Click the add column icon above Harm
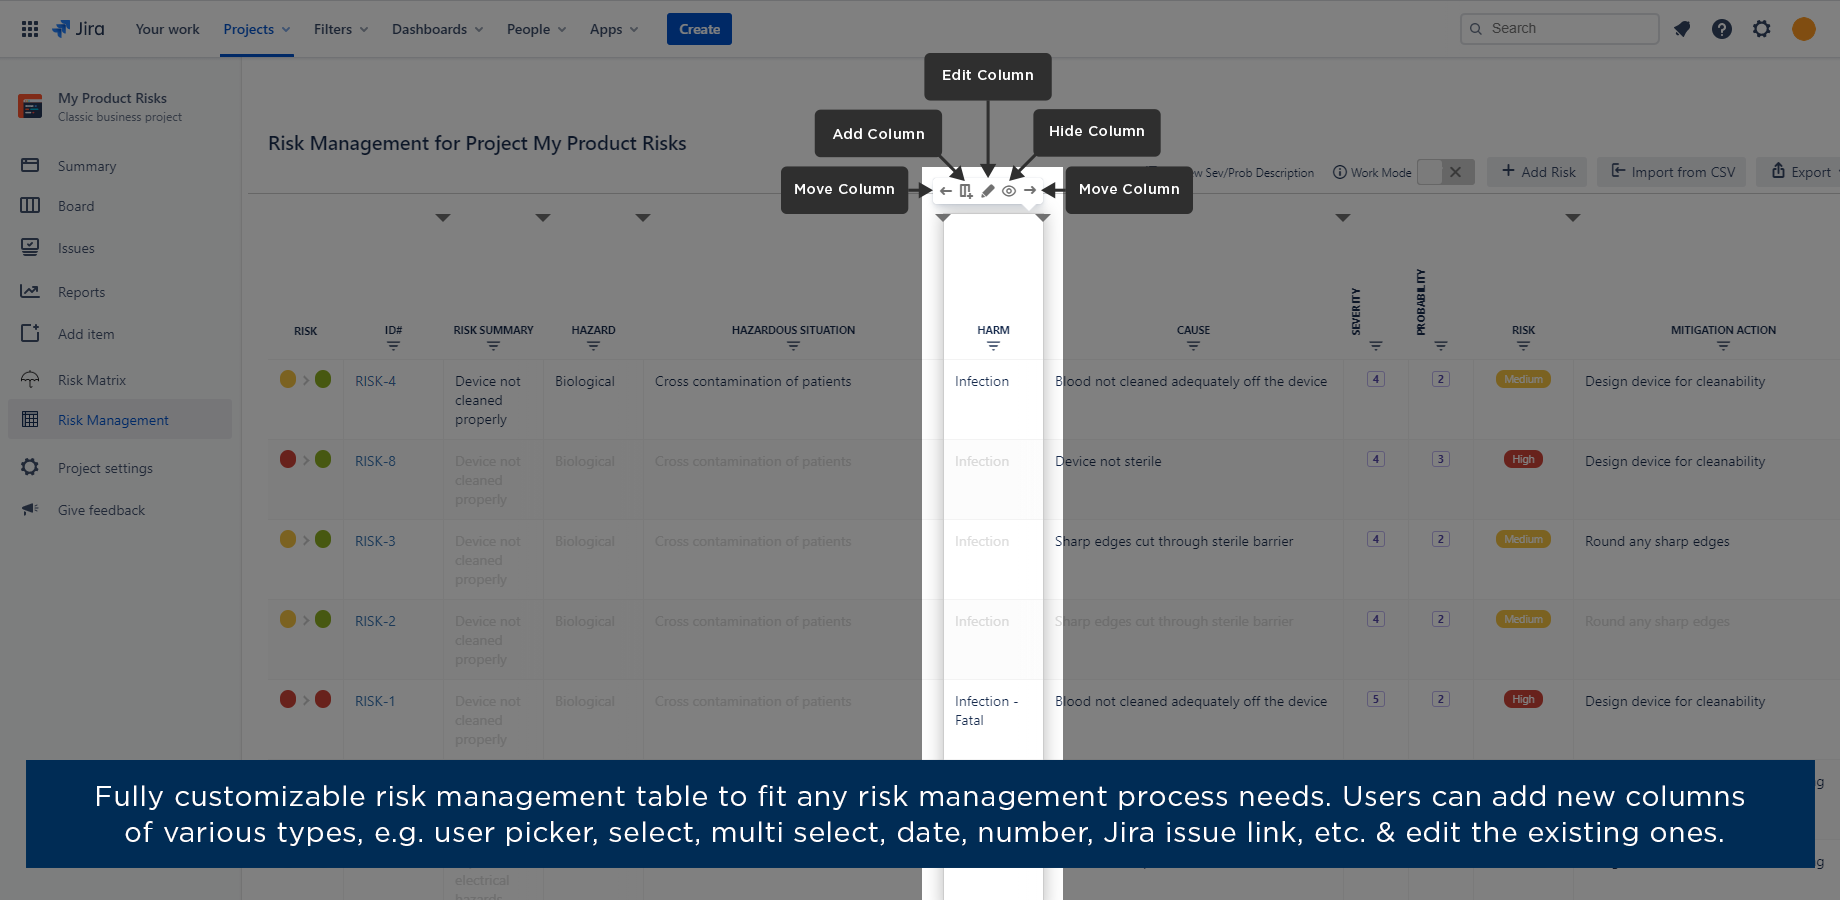The height and width of the screenshot is (900, 1840). [x=966, y=191]
